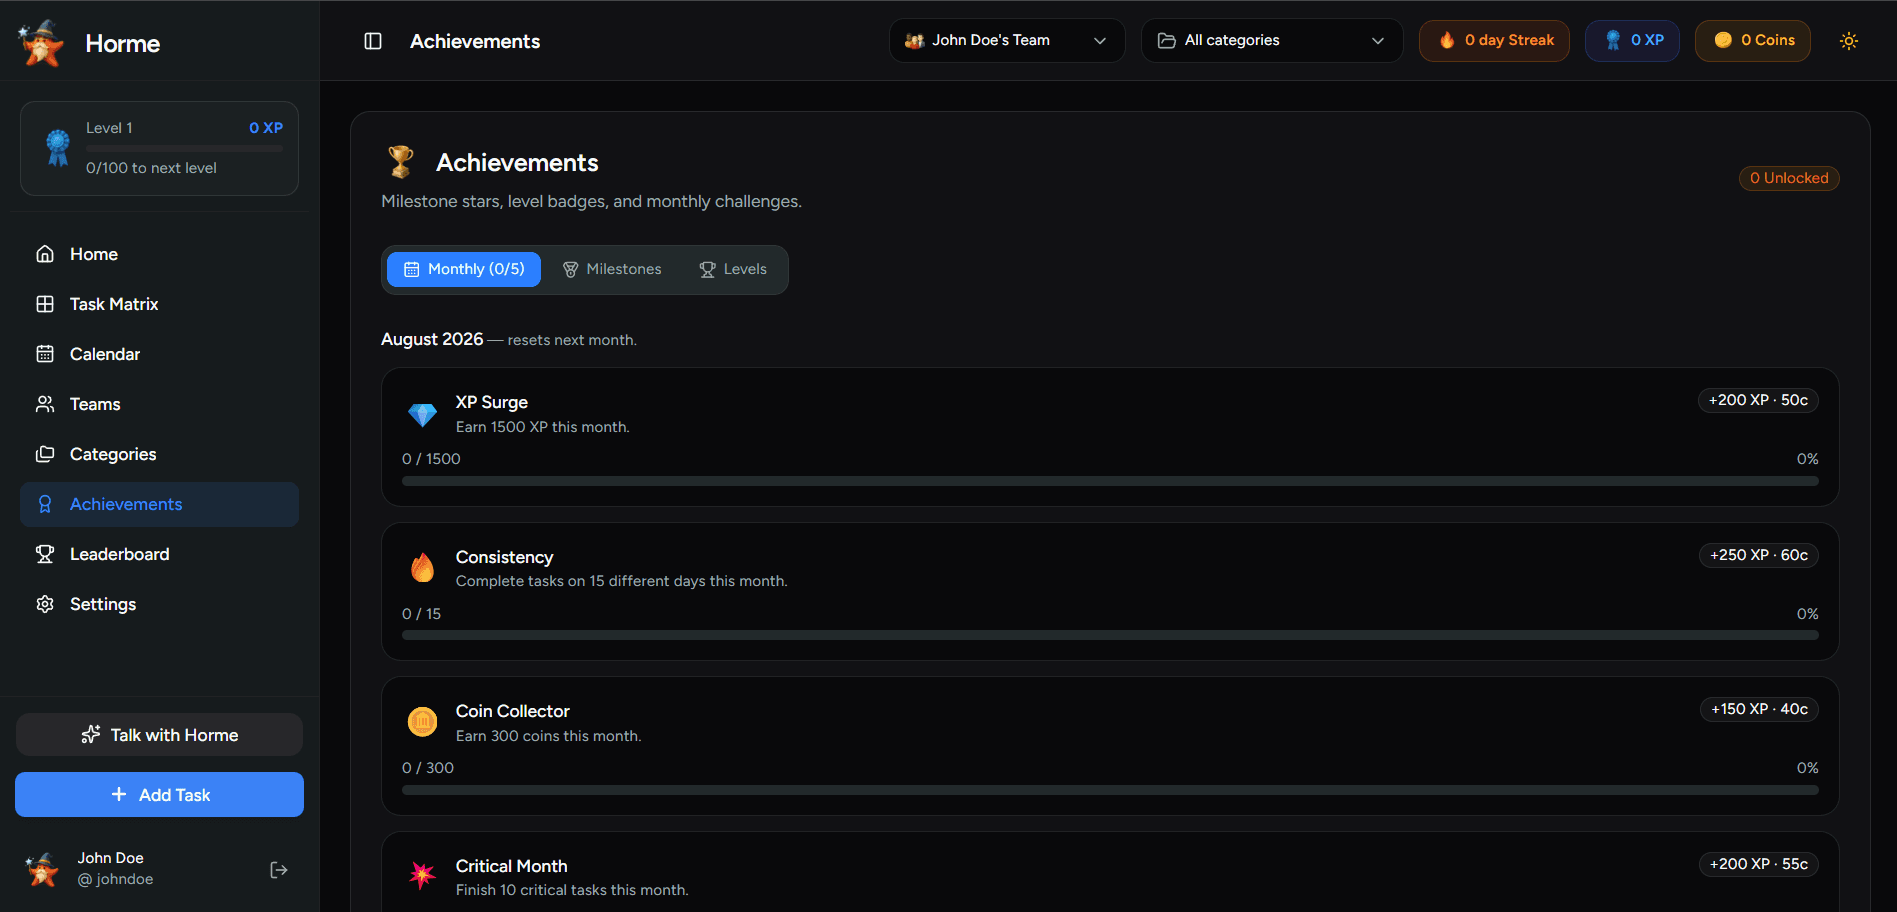Click the Consistency flame icon
The height and width of the screenshot is (912, 1897).
click(422, 568)
